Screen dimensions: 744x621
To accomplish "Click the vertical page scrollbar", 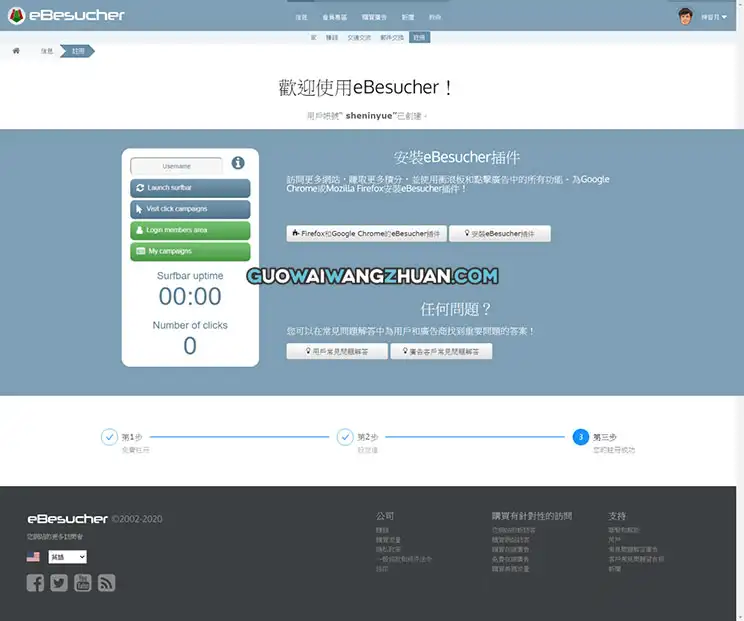I will pyautogui.click(x=740, y=308).
